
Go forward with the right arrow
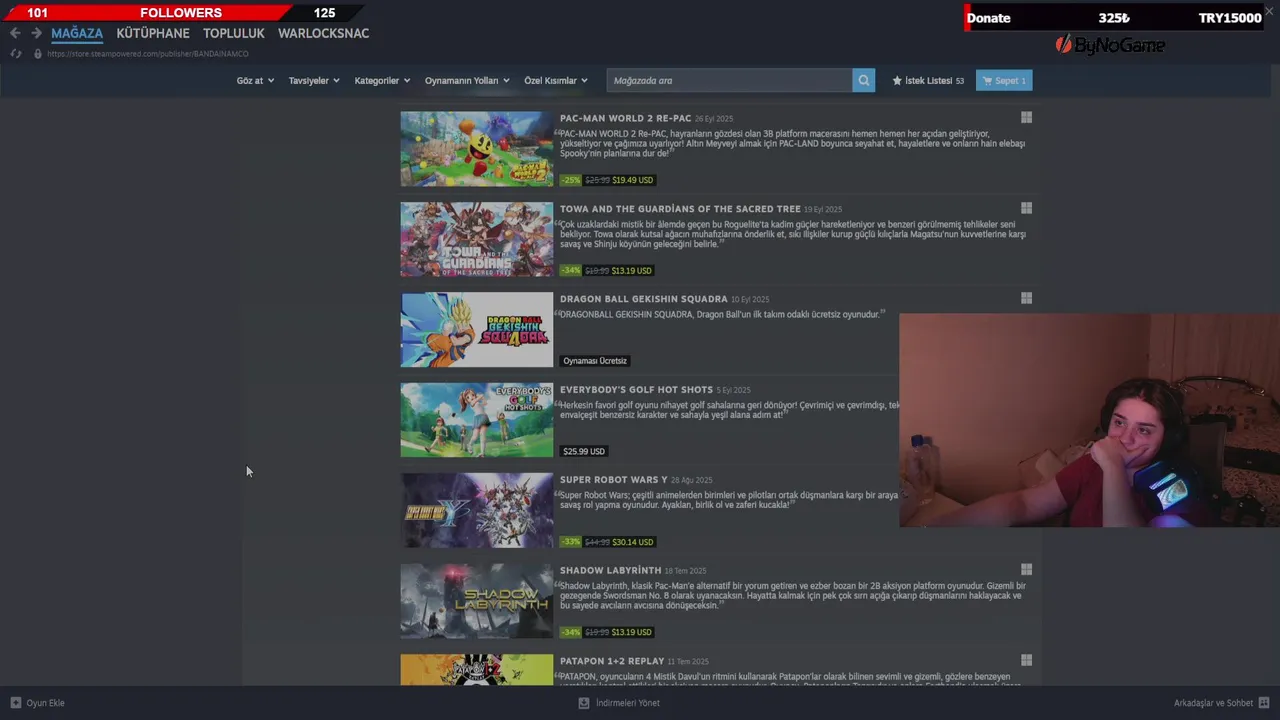point(36,33)
